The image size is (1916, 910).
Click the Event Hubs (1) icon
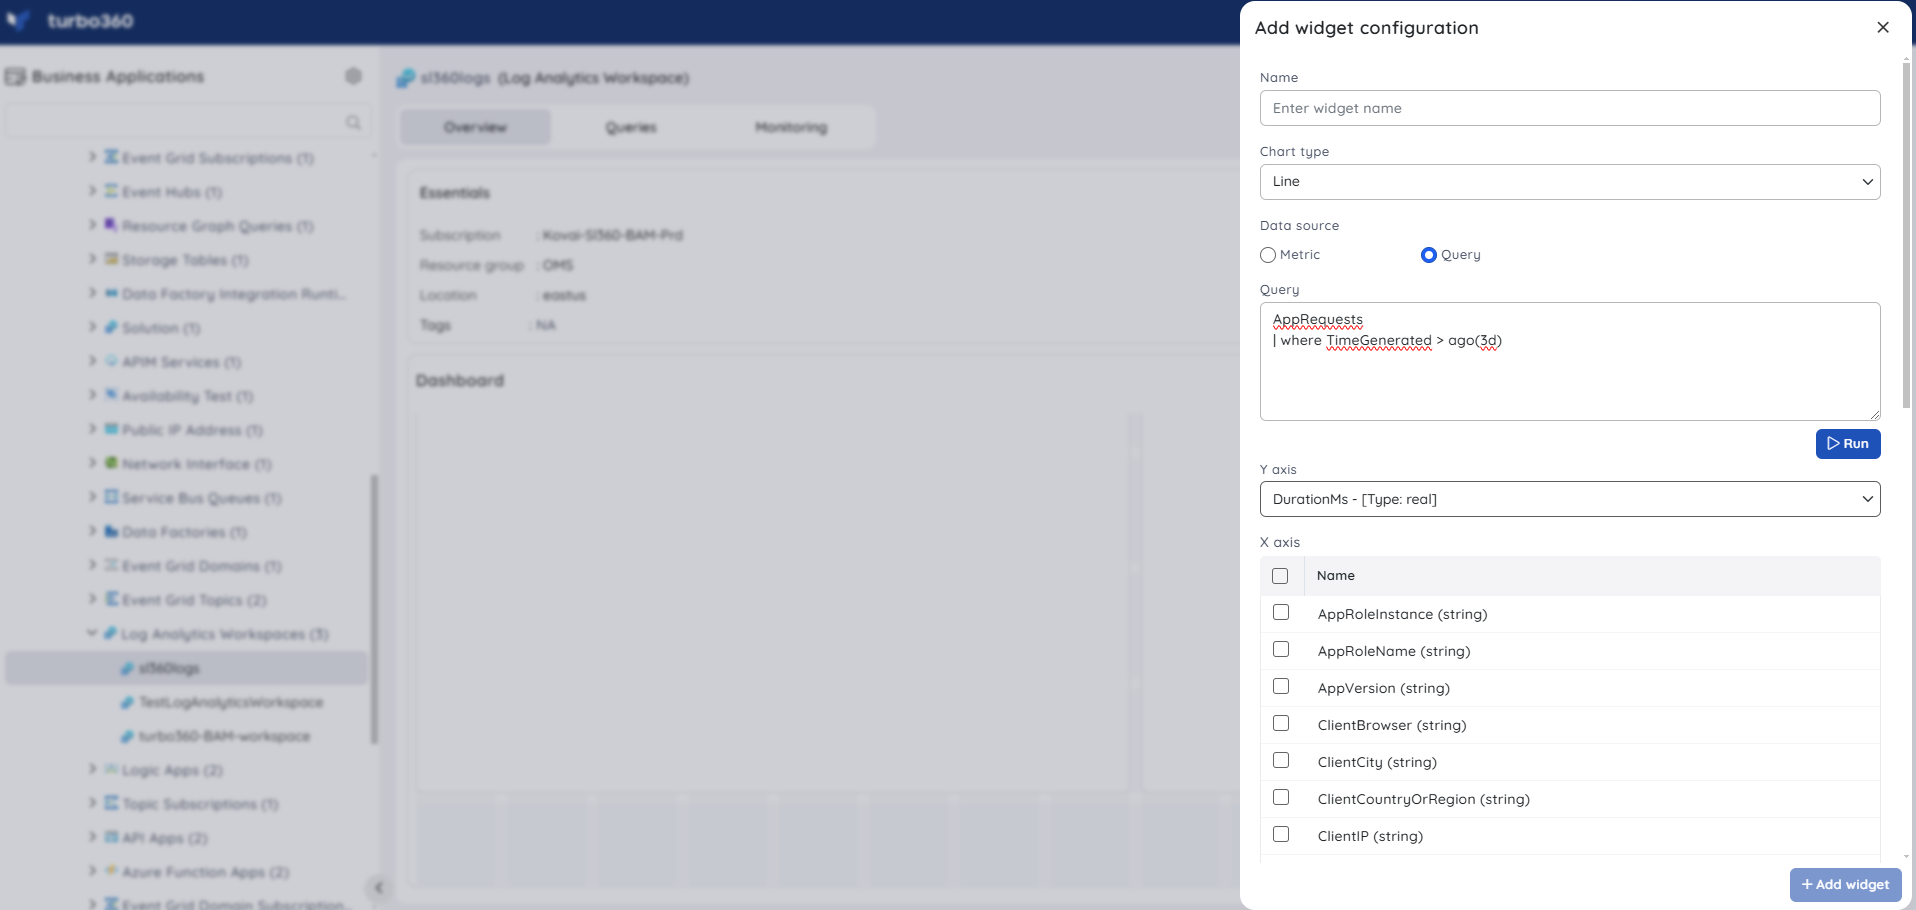tap(111, 191)
